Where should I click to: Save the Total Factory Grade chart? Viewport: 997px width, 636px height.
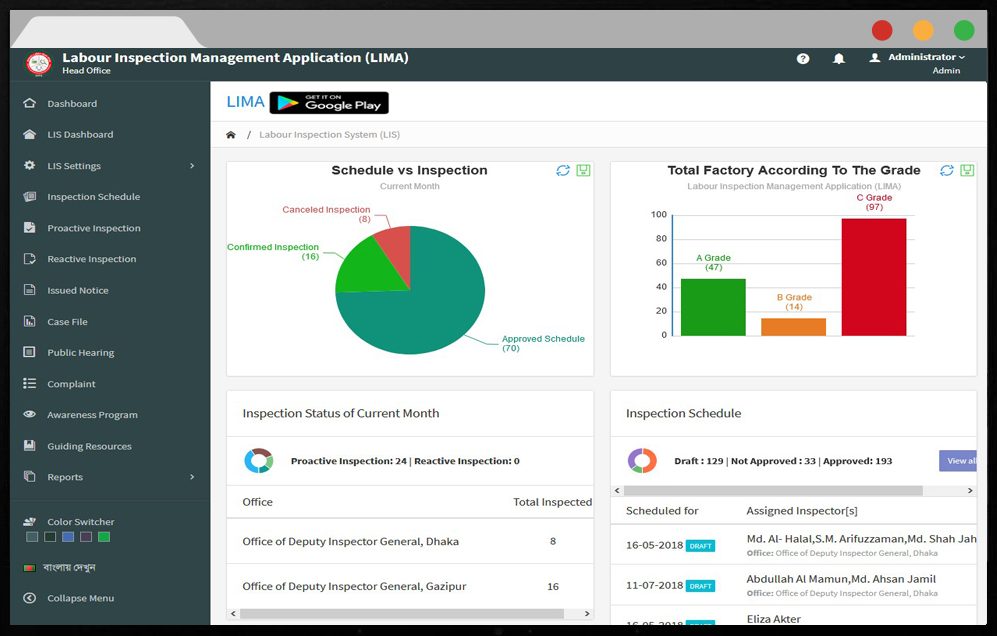click(967, 170)
